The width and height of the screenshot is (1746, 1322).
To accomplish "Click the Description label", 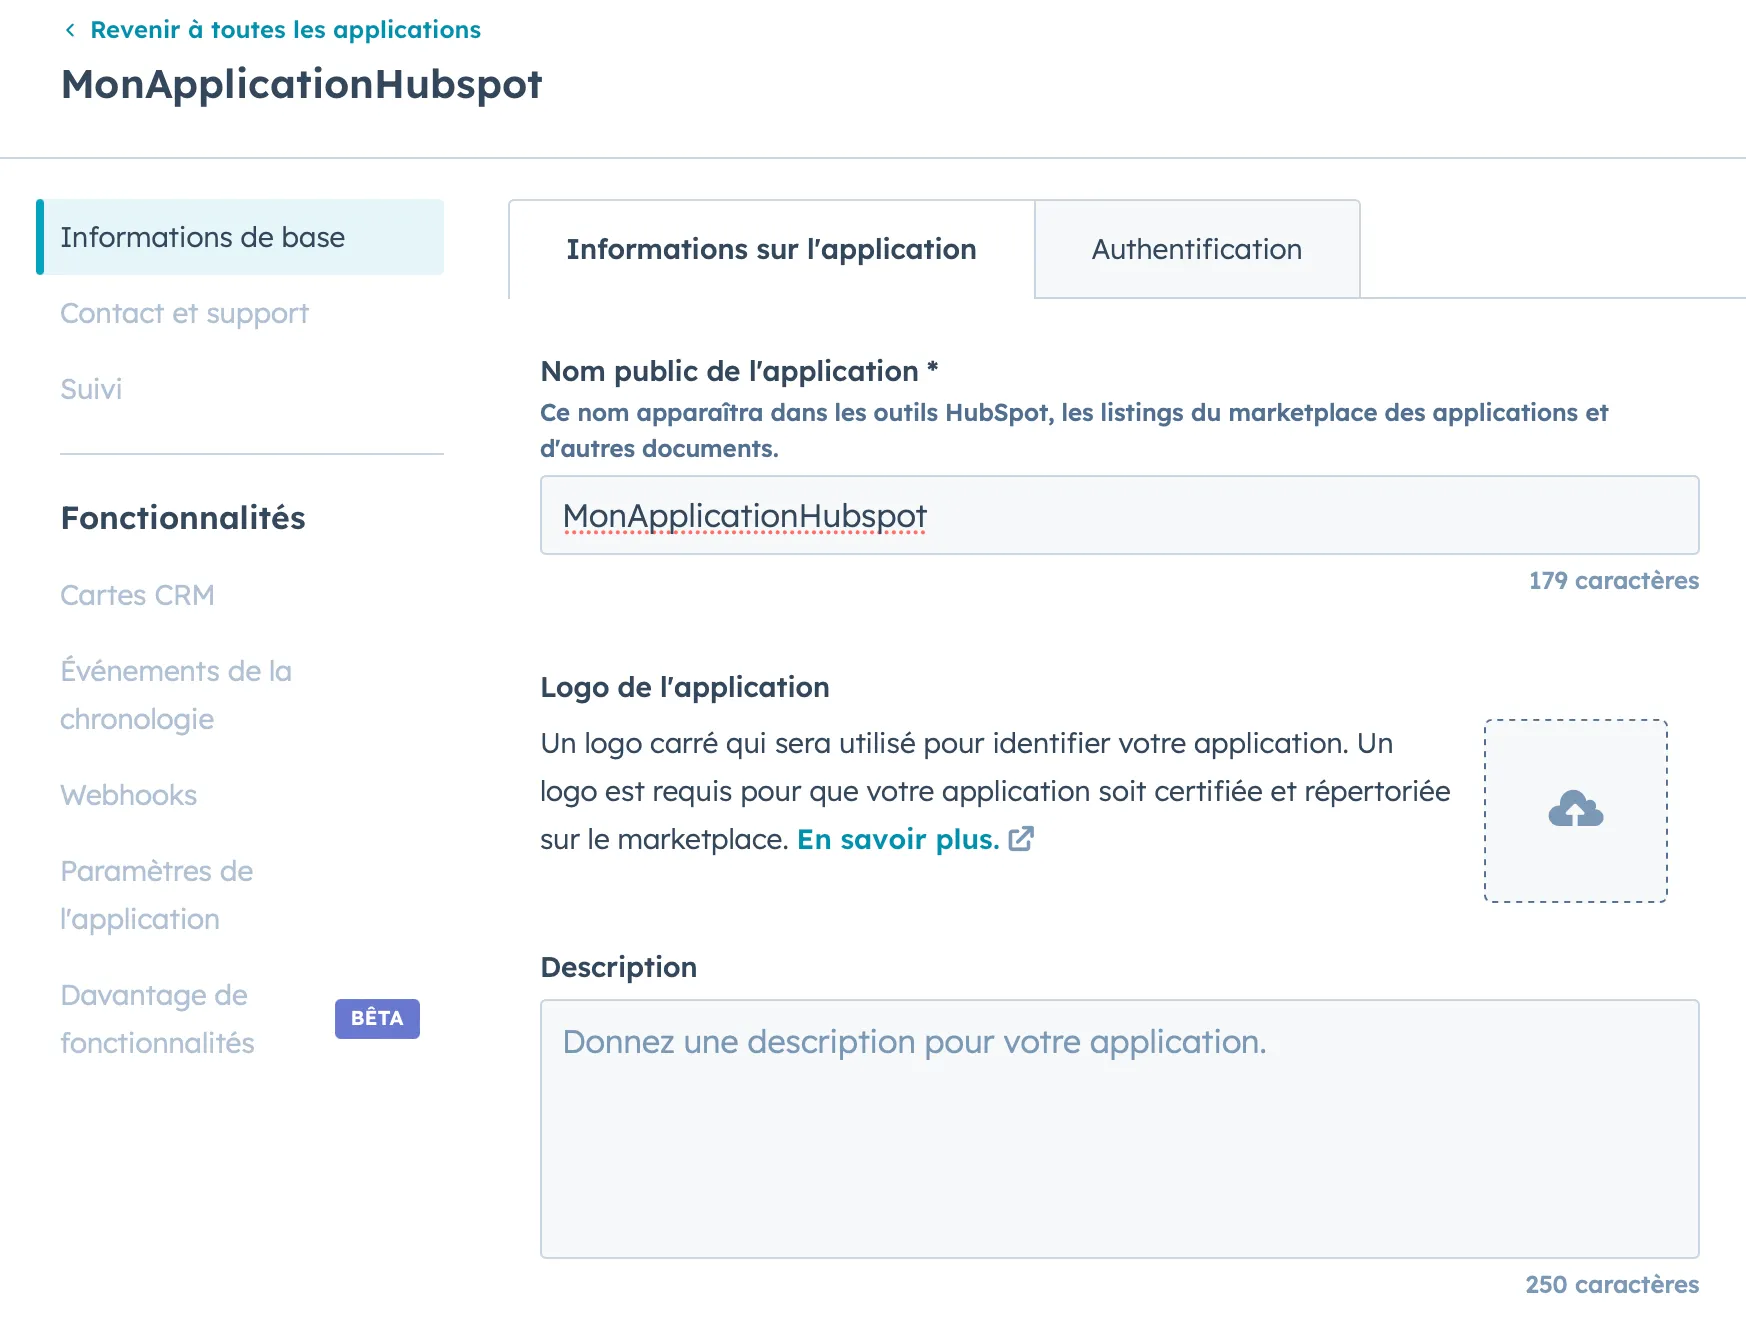I will pos(618,967).
